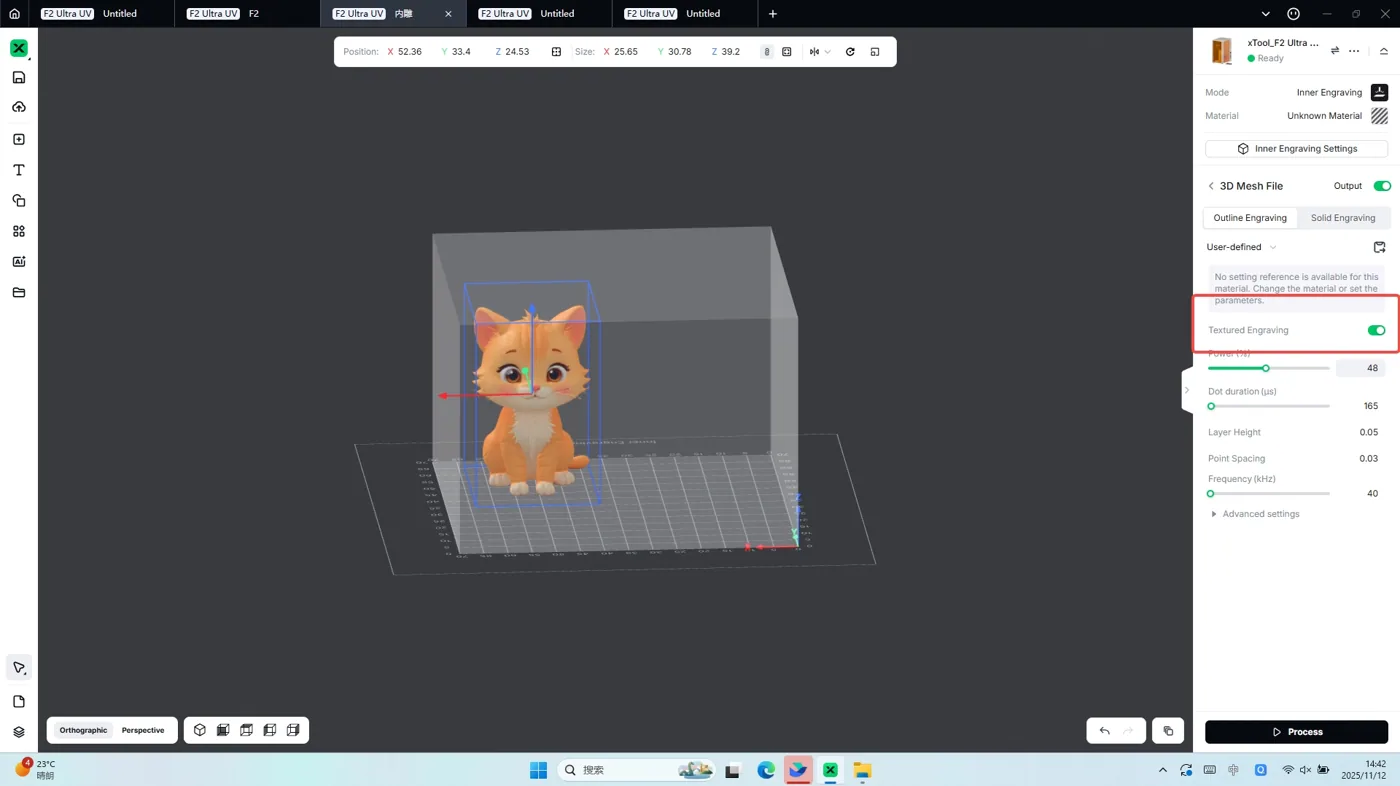The height and width of the screenshot is (786, 1400).
Task: Switch to Orthographic view
Action: (x=83, y=730)
